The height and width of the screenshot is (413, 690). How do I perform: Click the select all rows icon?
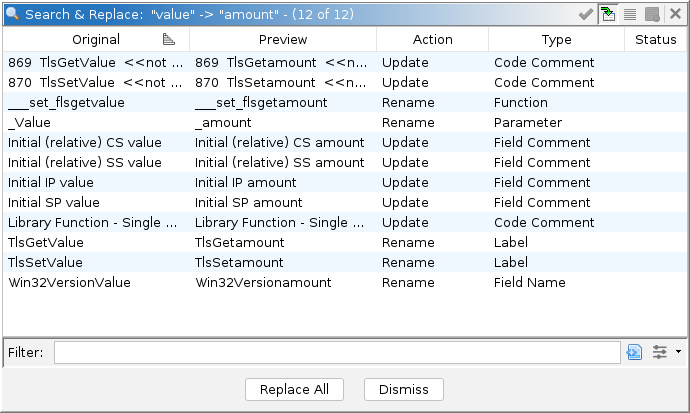coord(630,14)
